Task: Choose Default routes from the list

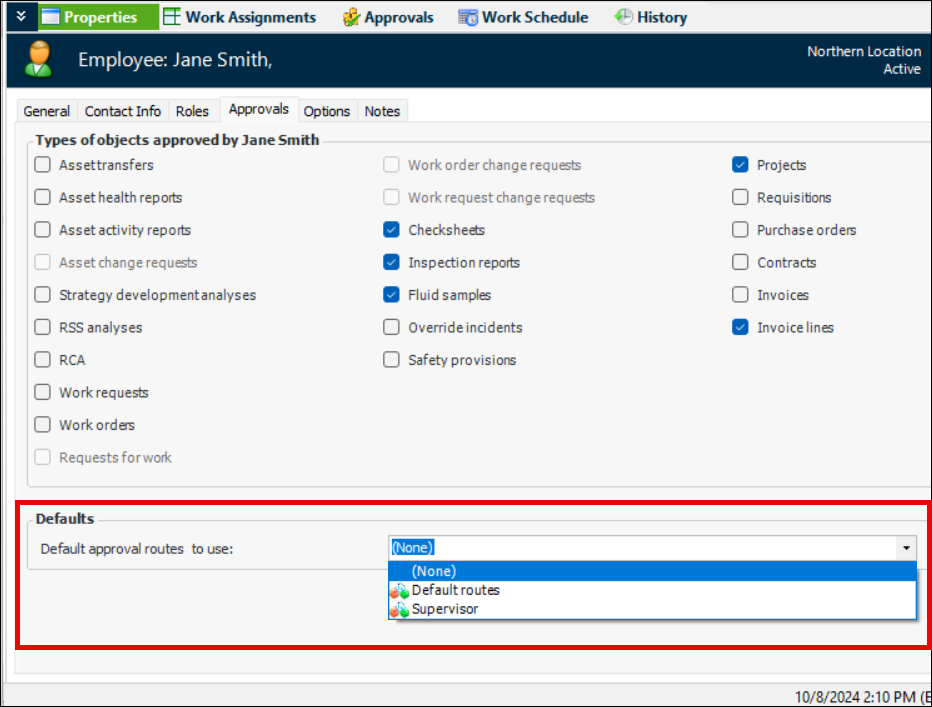Action: click(652, 590)
